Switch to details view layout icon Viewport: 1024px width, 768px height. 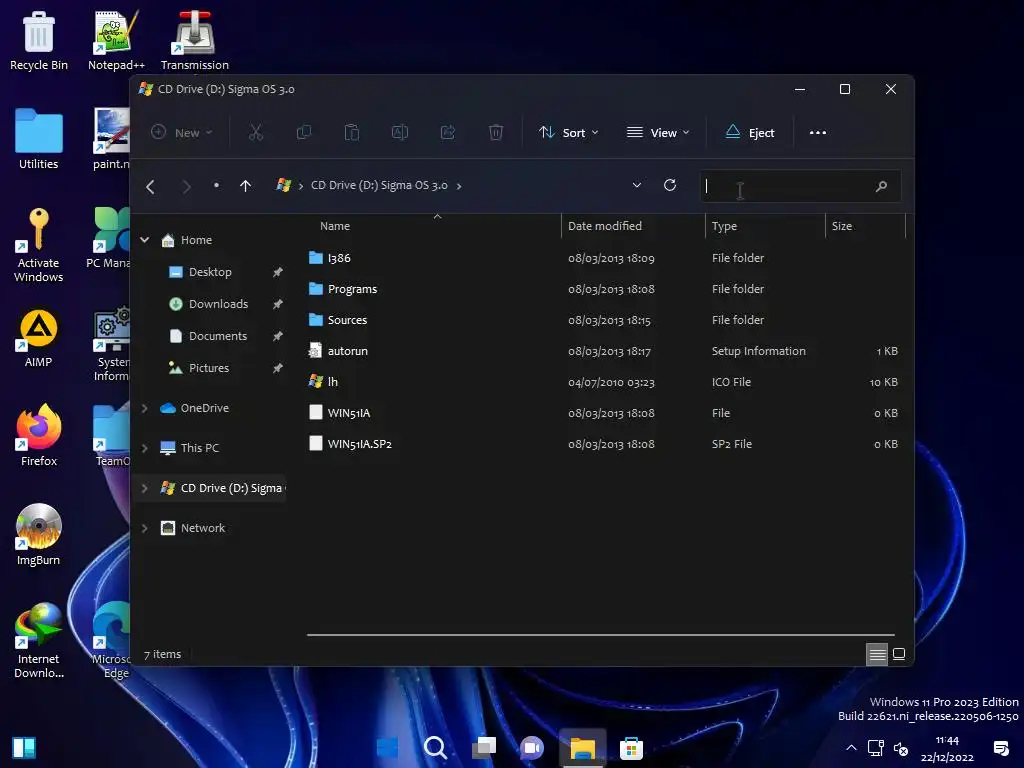click(x=877, y=654)
